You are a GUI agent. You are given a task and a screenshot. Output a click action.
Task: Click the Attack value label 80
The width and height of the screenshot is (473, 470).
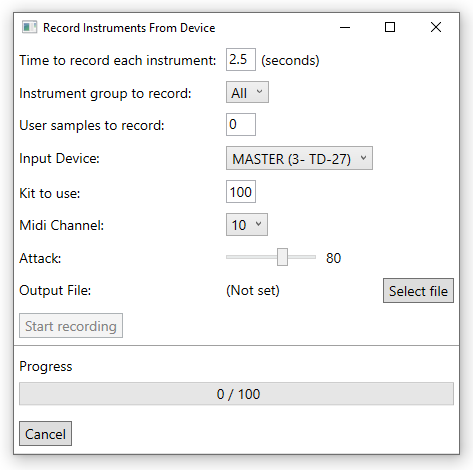click(x=333, y=258)
